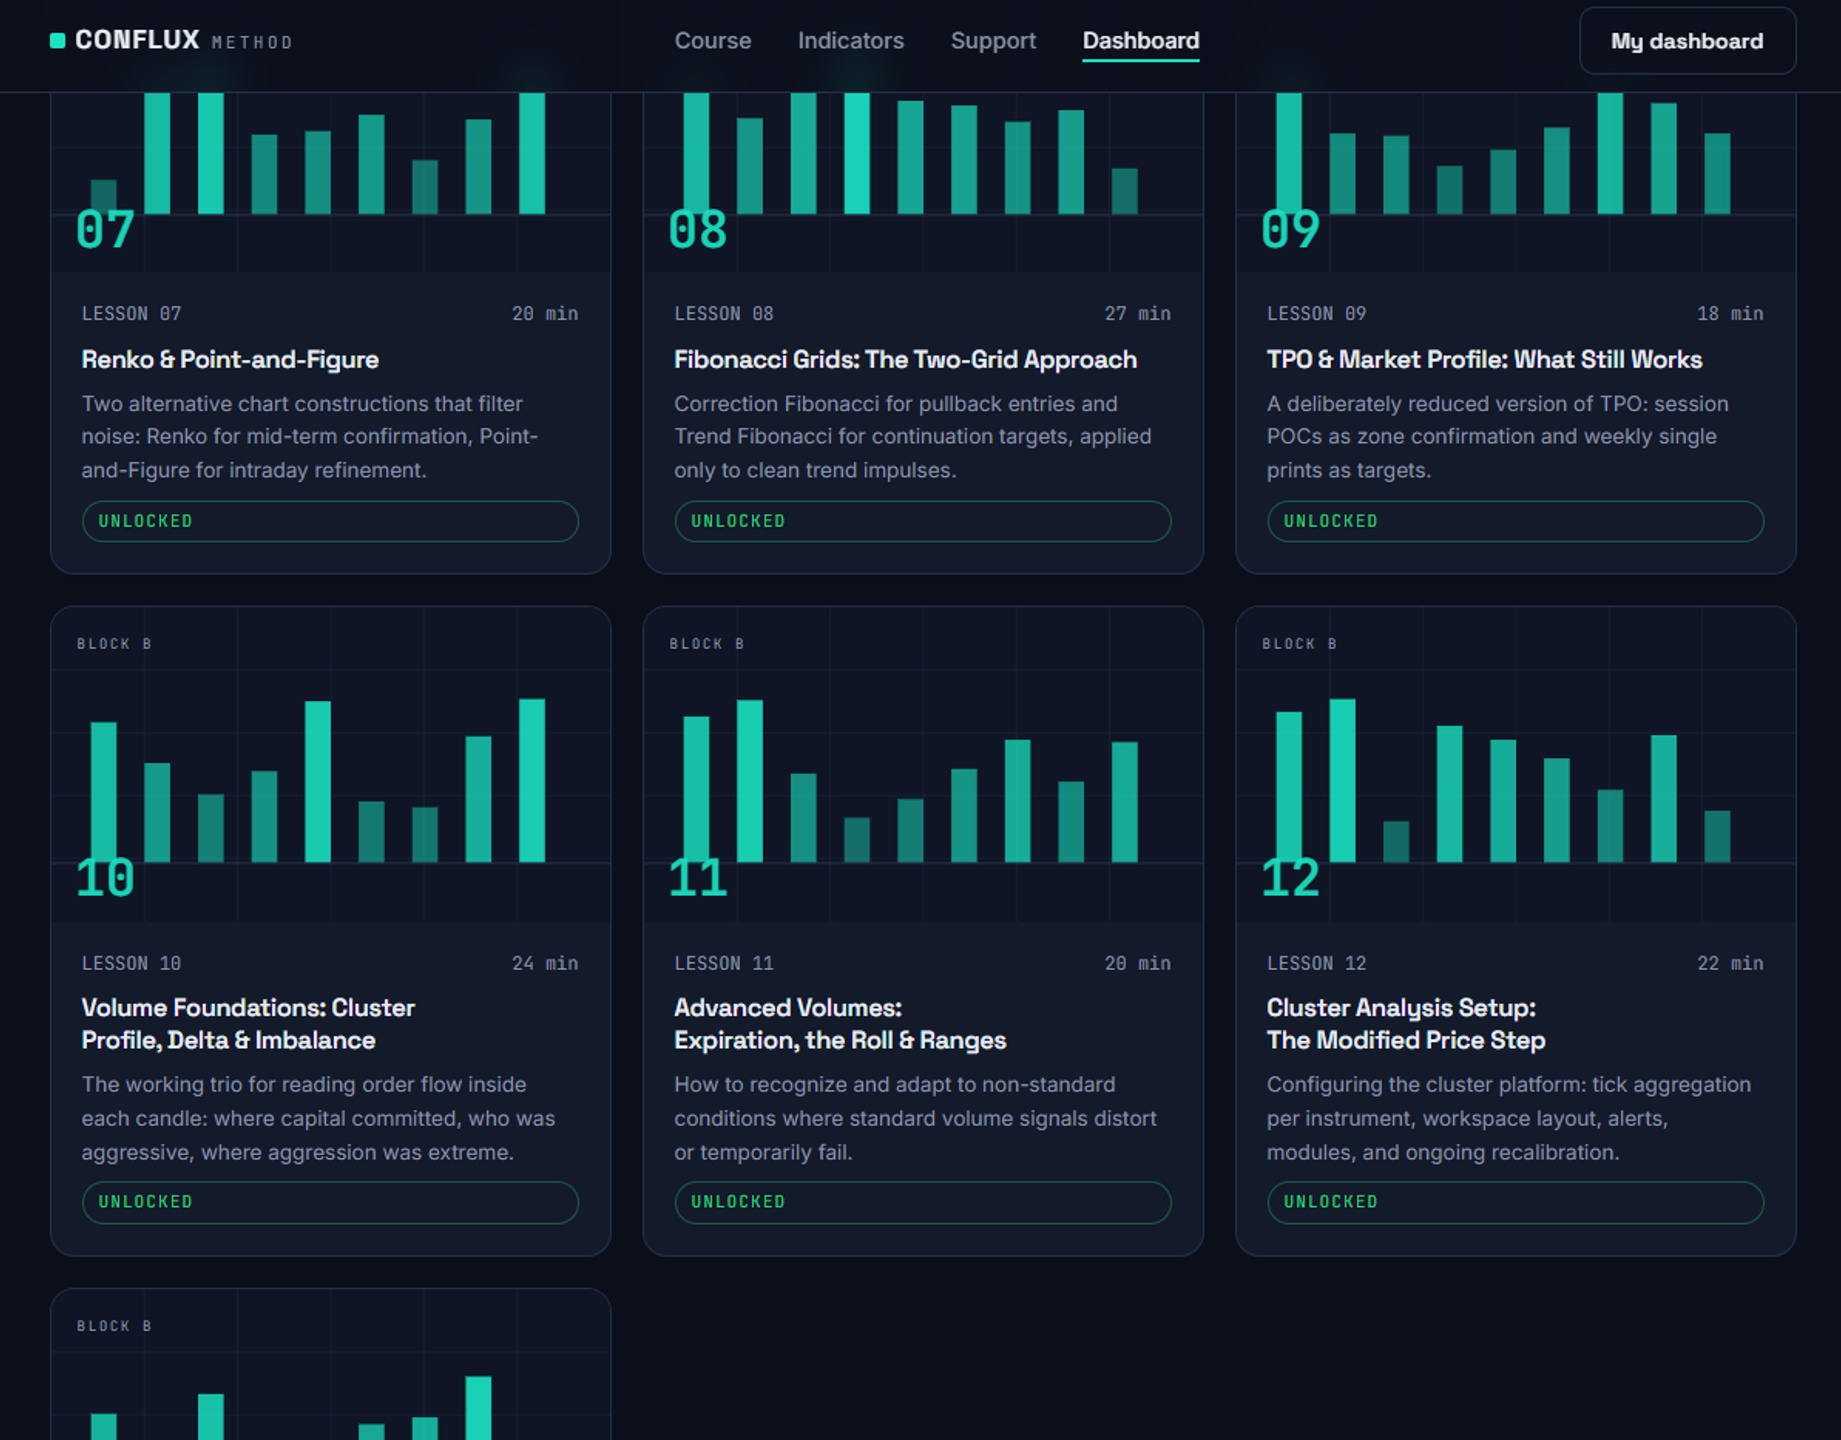Image resolution: width=1841 pixels, height=1440 pixels.
Task: Select the Dashboard nav tab
Action: click(x=1140, y=41)
